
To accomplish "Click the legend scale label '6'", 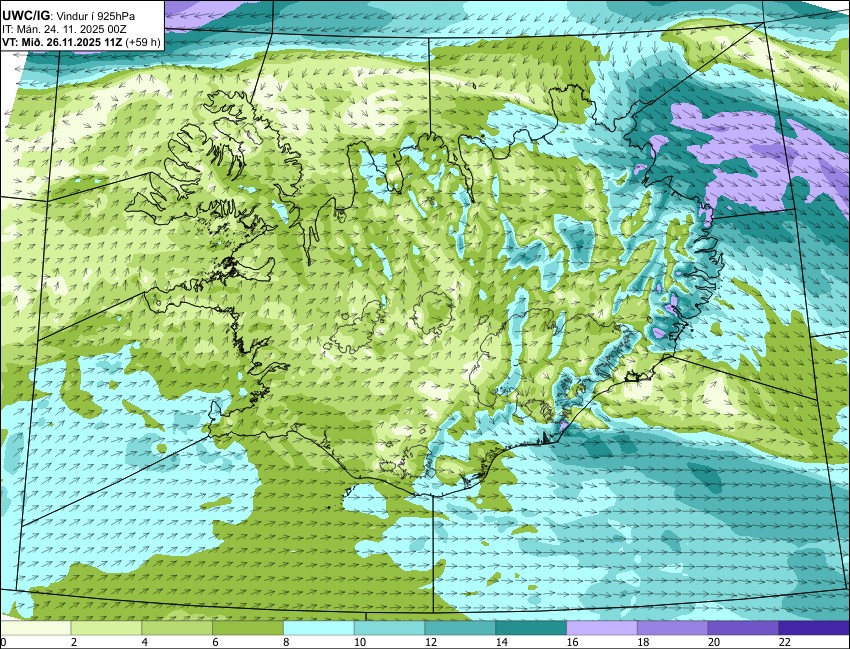I will [x=215, y=642].
